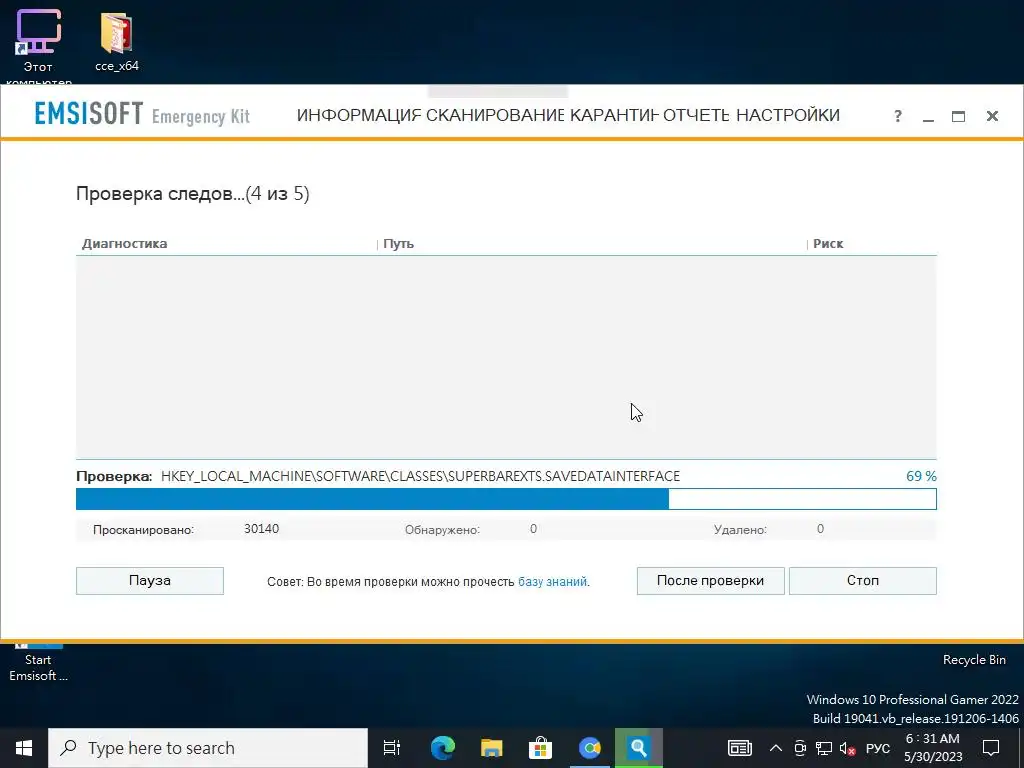Minimize the Emsisoft Emergency Kit window
Screen dimensions: 1024x768
click(x=928, y=117)
